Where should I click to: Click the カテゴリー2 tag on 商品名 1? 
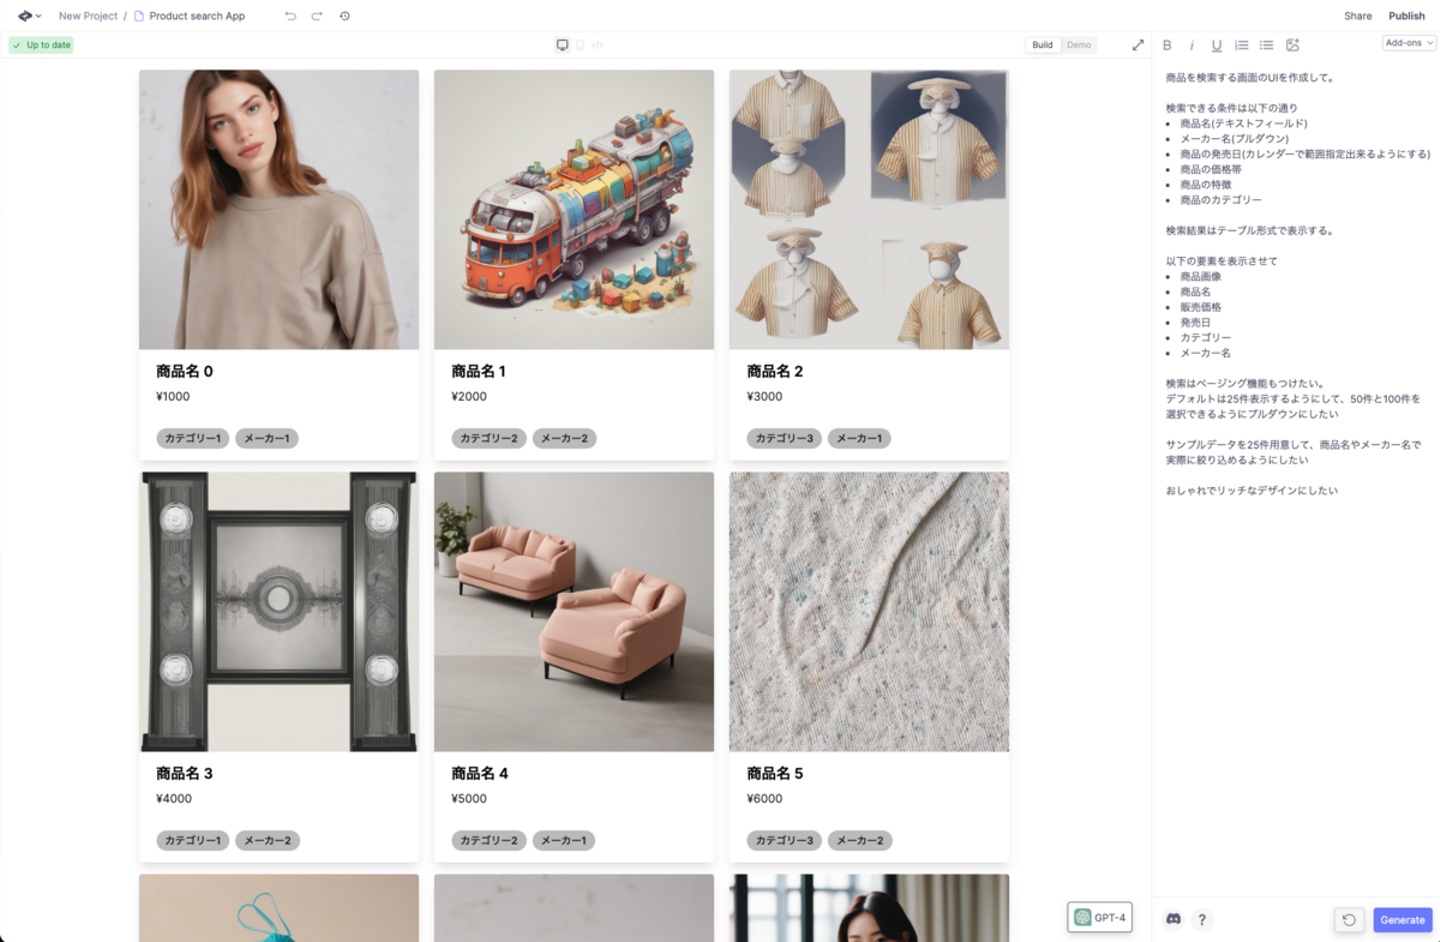point(489,438)
